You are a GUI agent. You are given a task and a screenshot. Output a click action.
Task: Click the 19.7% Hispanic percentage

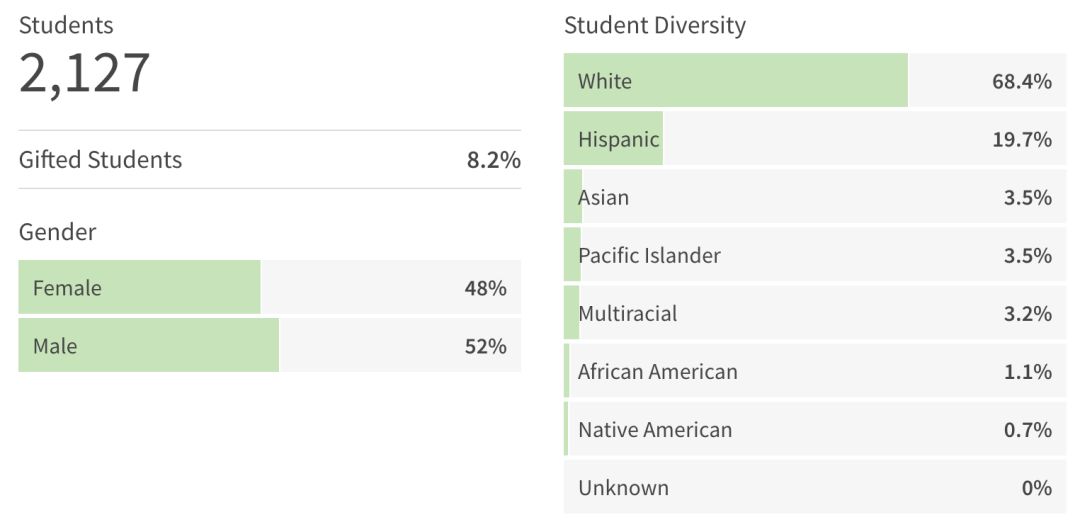coord(1021,139)
